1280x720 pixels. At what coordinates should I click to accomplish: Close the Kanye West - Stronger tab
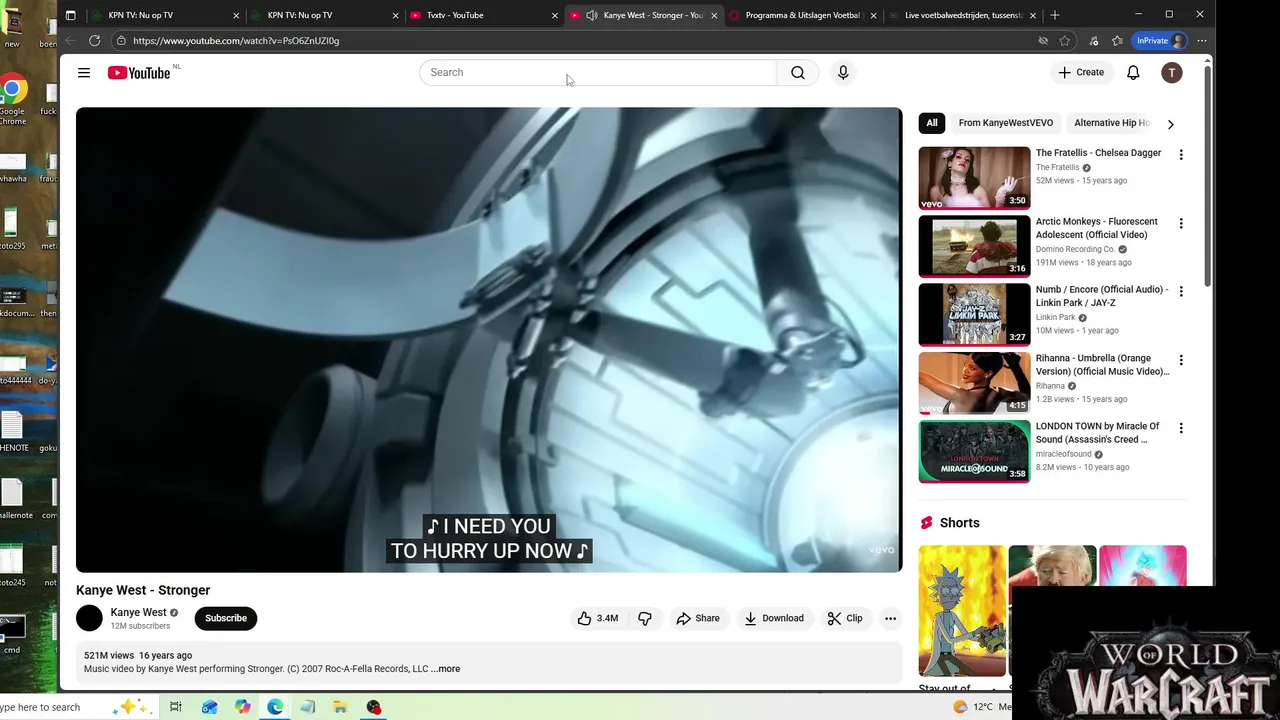714,15
